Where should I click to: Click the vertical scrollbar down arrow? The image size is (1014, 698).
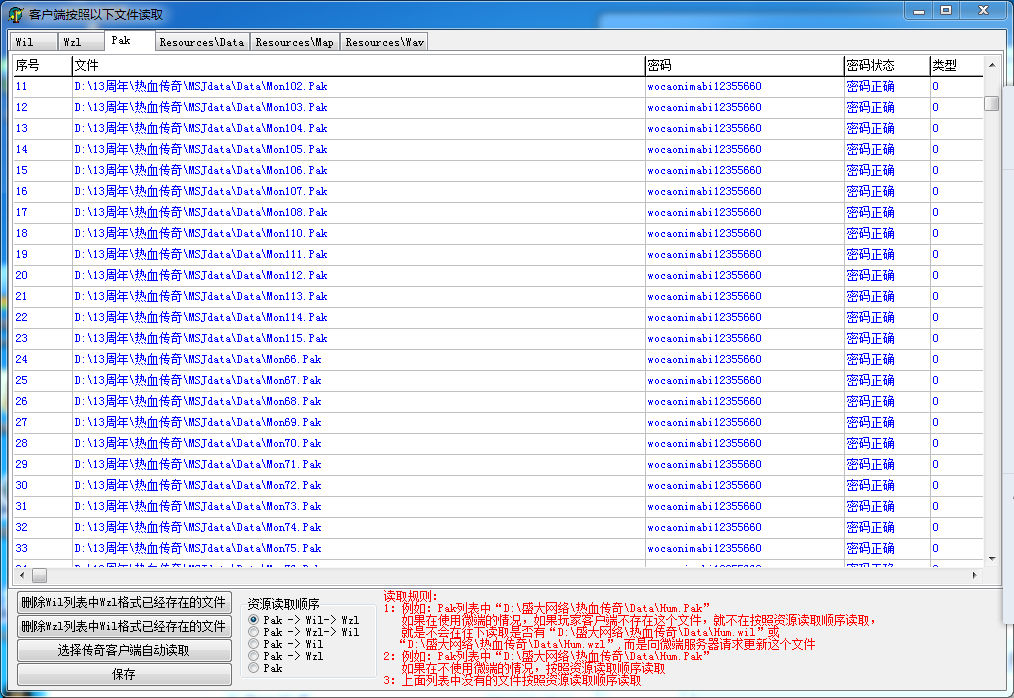pyautogui.click(x=992, y=558)
